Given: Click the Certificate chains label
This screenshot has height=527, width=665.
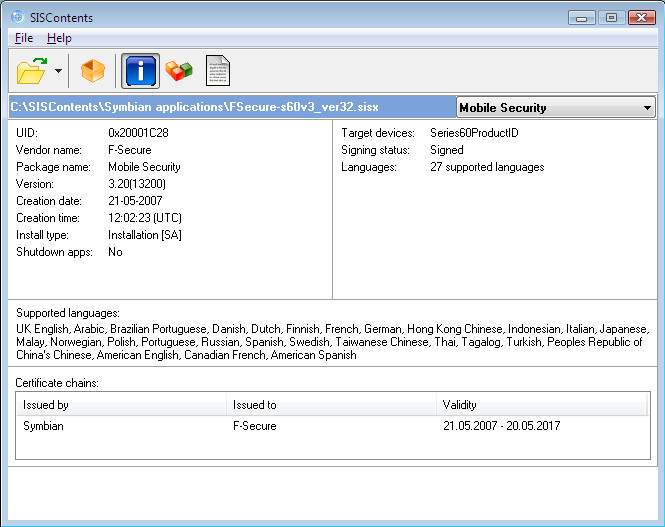Looking at the screenshot, I should pyautogui.click(x=57, y=383).
